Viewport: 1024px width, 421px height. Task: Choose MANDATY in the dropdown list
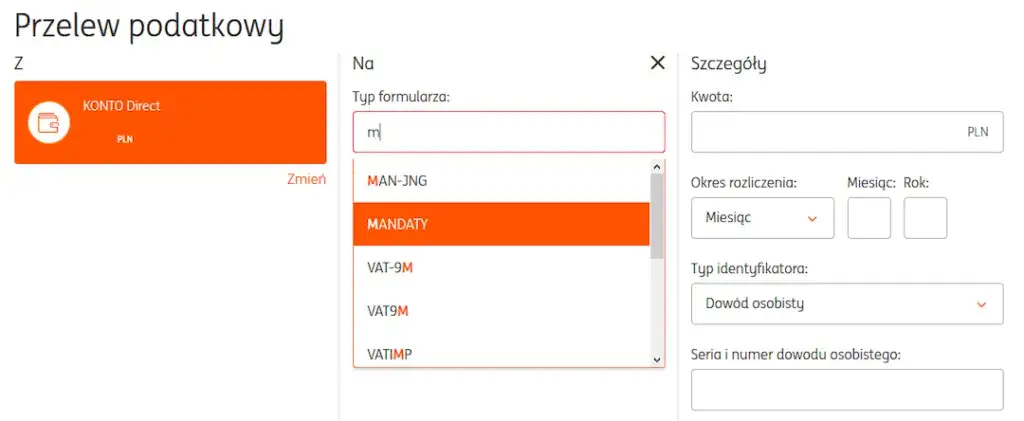coord(500,224)
